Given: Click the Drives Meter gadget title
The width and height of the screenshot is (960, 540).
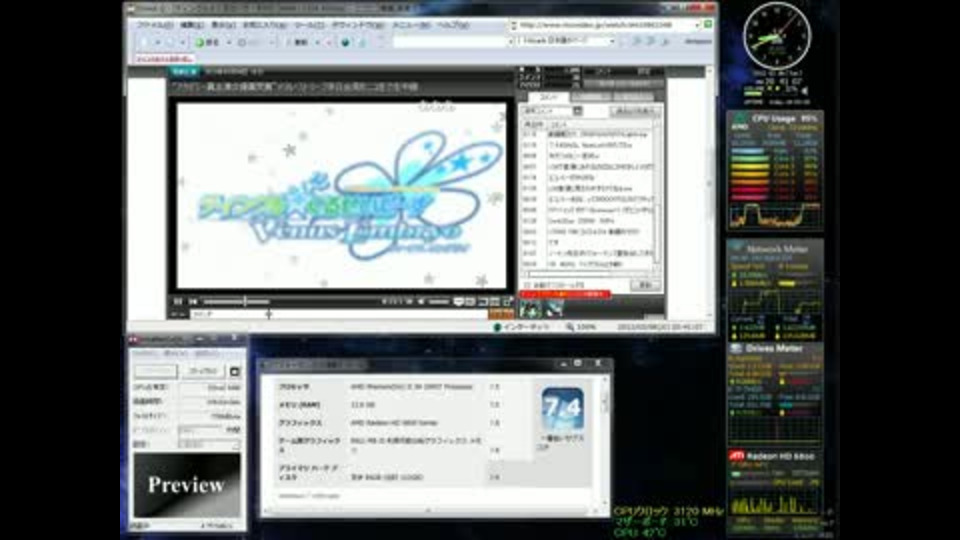Looking at the screenshot, I should tap(774, 348).
